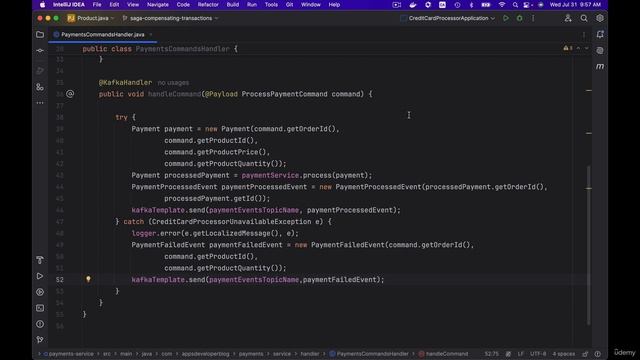The height and width of the screenshot is (360, 640).
Task: Open the Project tool window folder icon
Action: [40, 35]
